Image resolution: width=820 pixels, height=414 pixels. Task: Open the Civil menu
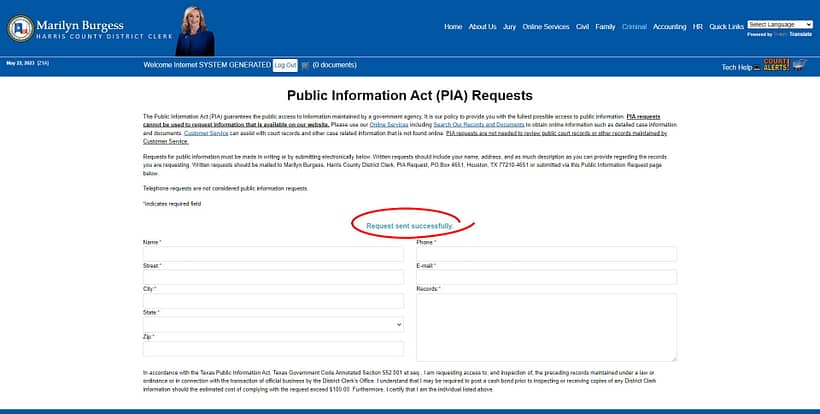(x=582, y=27)
